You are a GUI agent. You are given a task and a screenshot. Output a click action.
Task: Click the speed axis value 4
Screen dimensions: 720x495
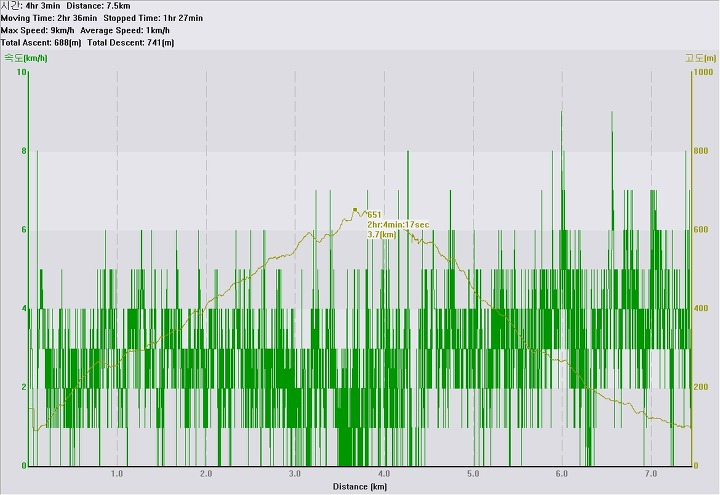[24, 309]
